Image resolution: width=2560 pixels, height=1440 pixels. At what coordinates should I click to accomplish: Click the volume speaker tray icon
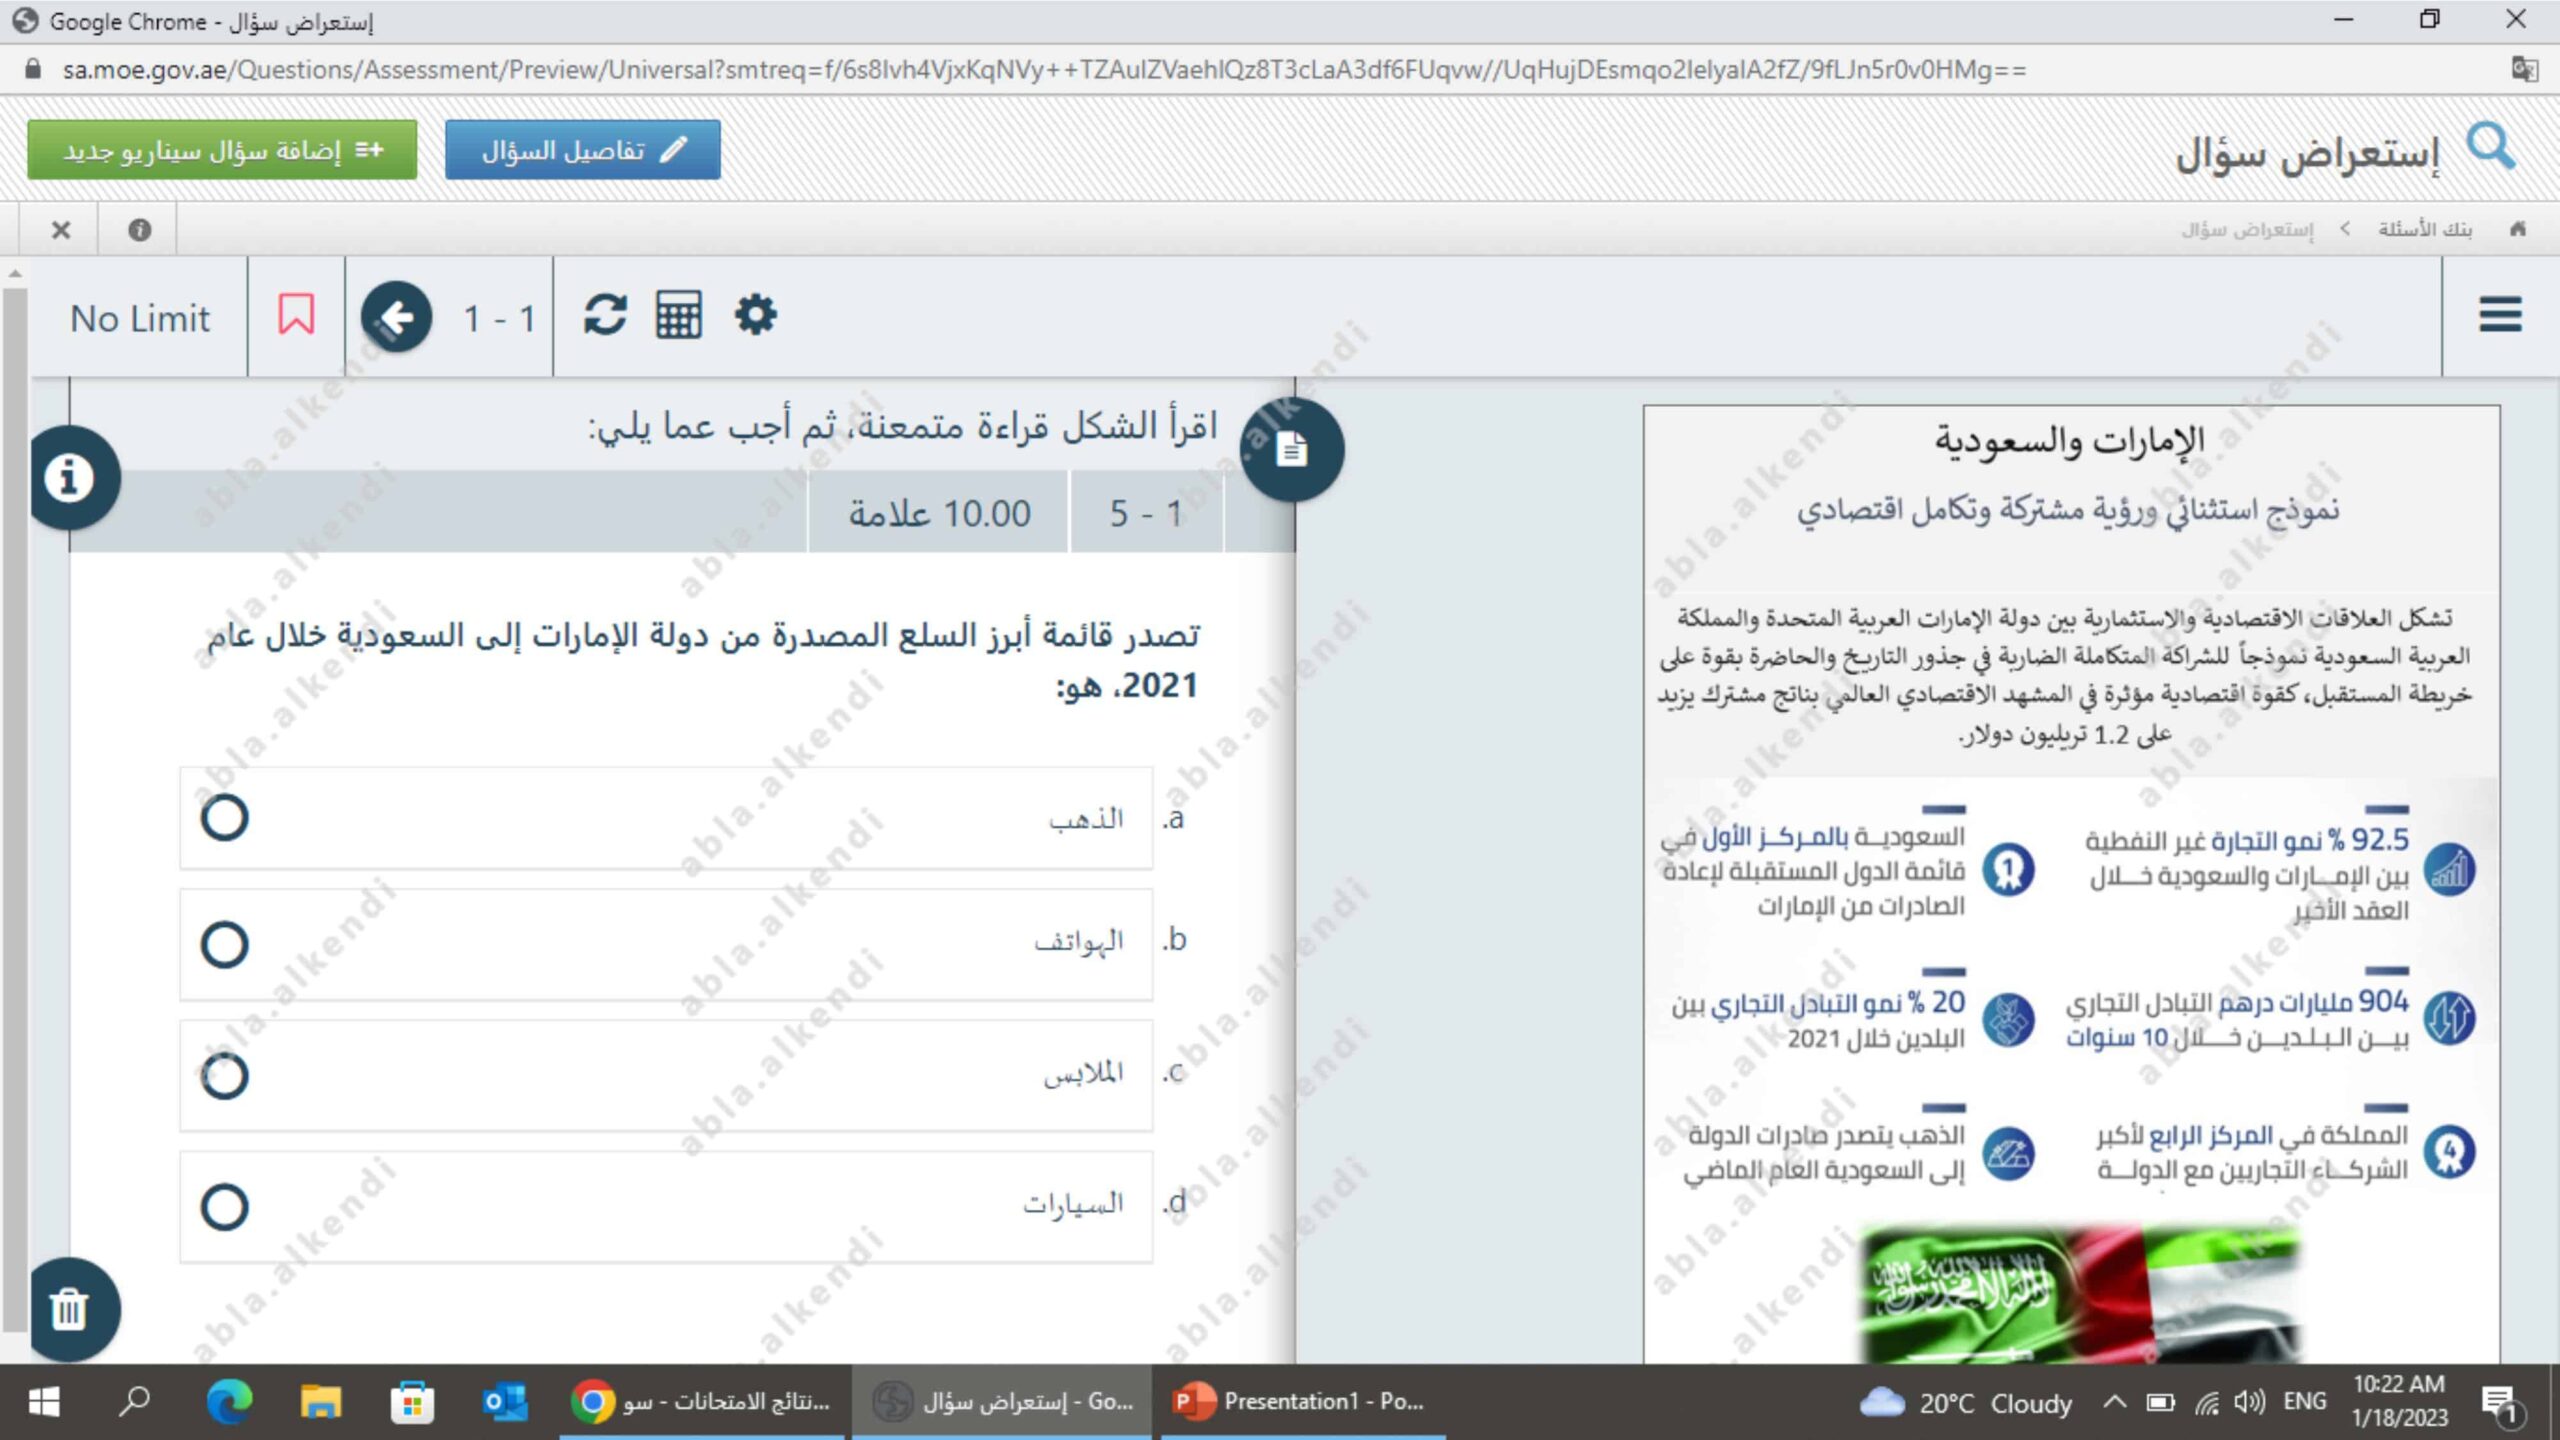tap(2248, 1402)
